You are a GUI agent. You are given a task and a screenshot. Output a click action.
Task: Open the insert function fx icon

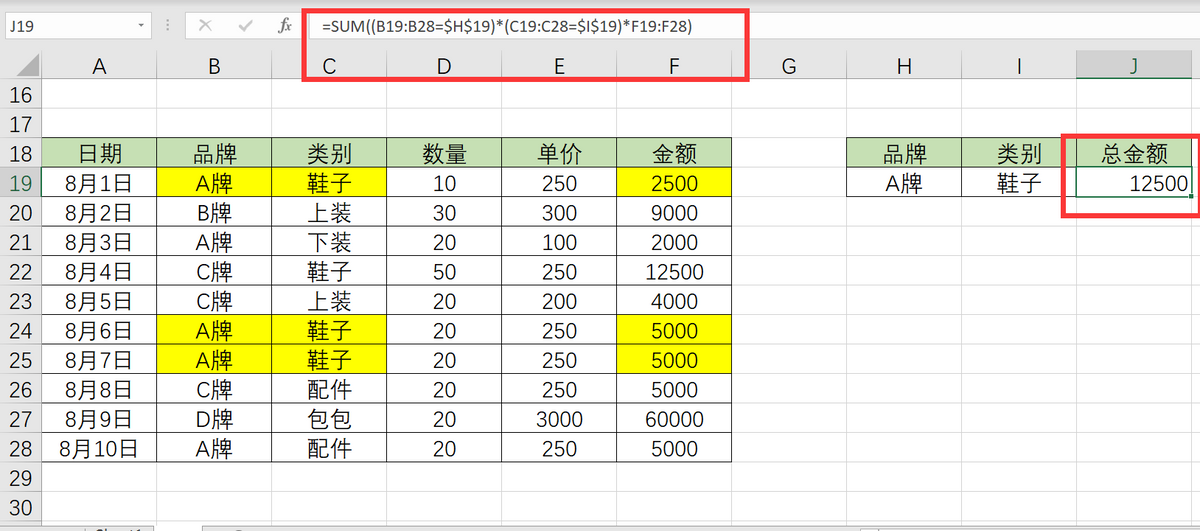284,26
